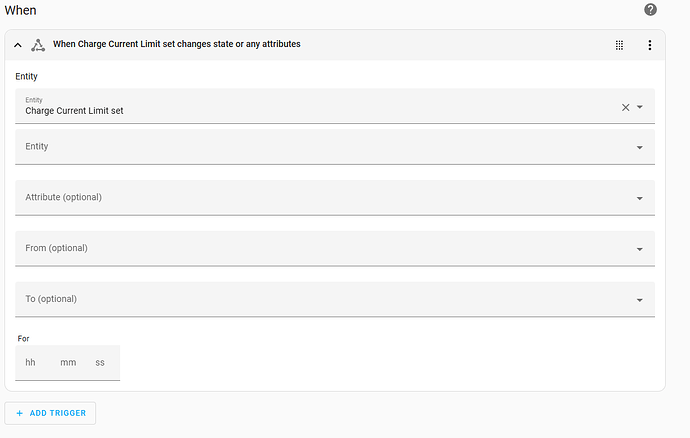Click the hh hours duration box
Viewport: 690px width, 438px height.
click(31, 363)
